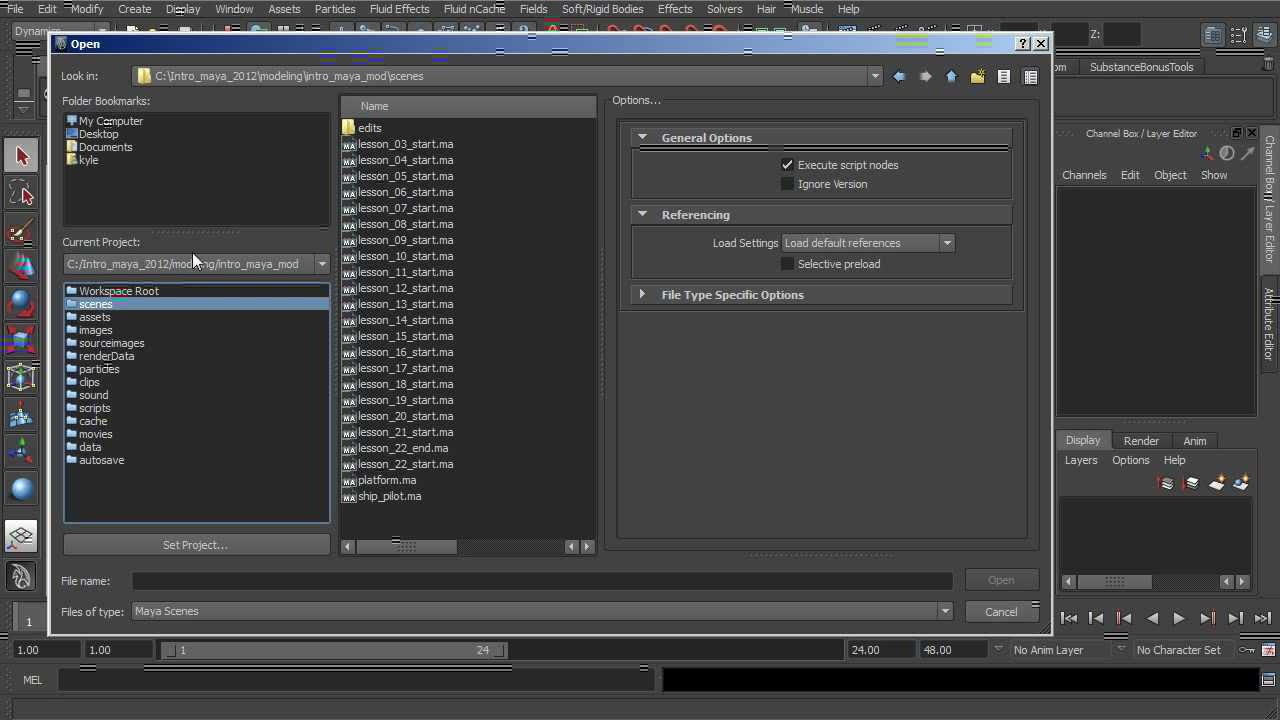This screenshot has height=720, width=1280.
Task: Enable Selective preload checkbox
Action: coord(787,264)
